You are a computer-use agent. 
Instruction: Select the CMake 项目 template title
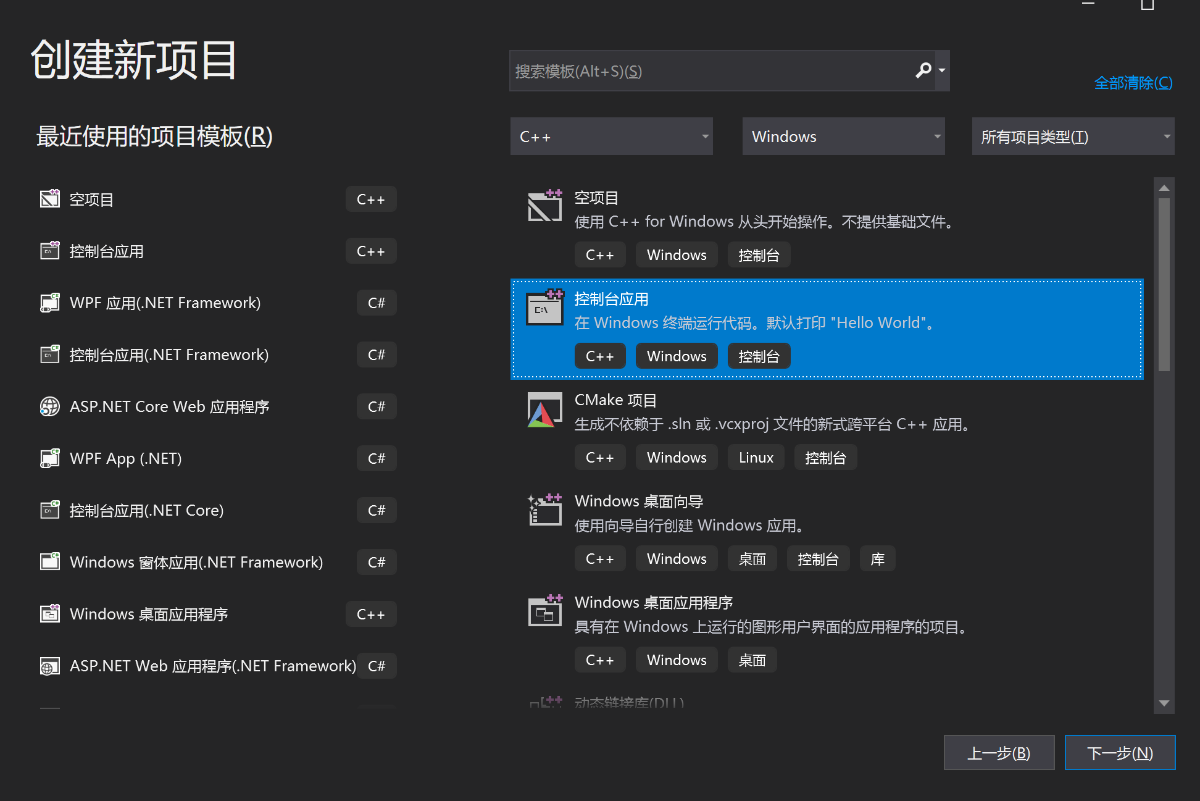616,400
